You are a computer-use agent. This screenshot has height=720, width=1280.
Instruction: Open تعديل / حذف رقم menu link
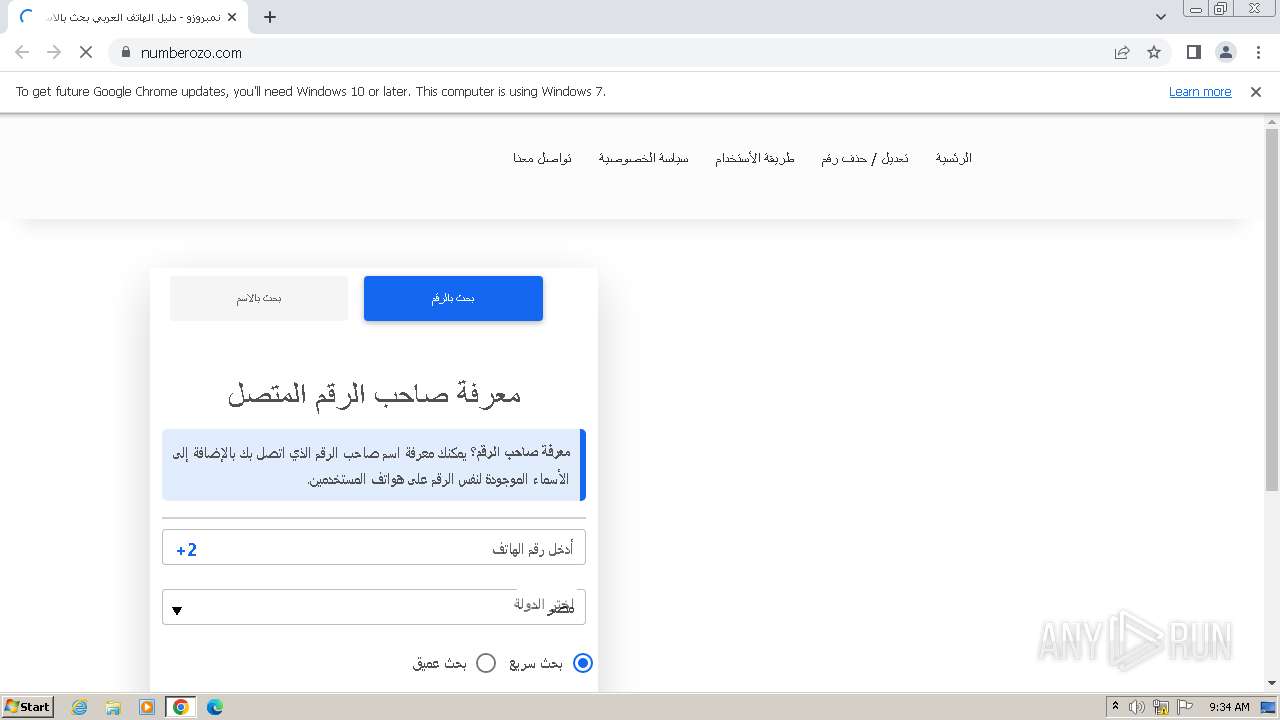(865, 158)
